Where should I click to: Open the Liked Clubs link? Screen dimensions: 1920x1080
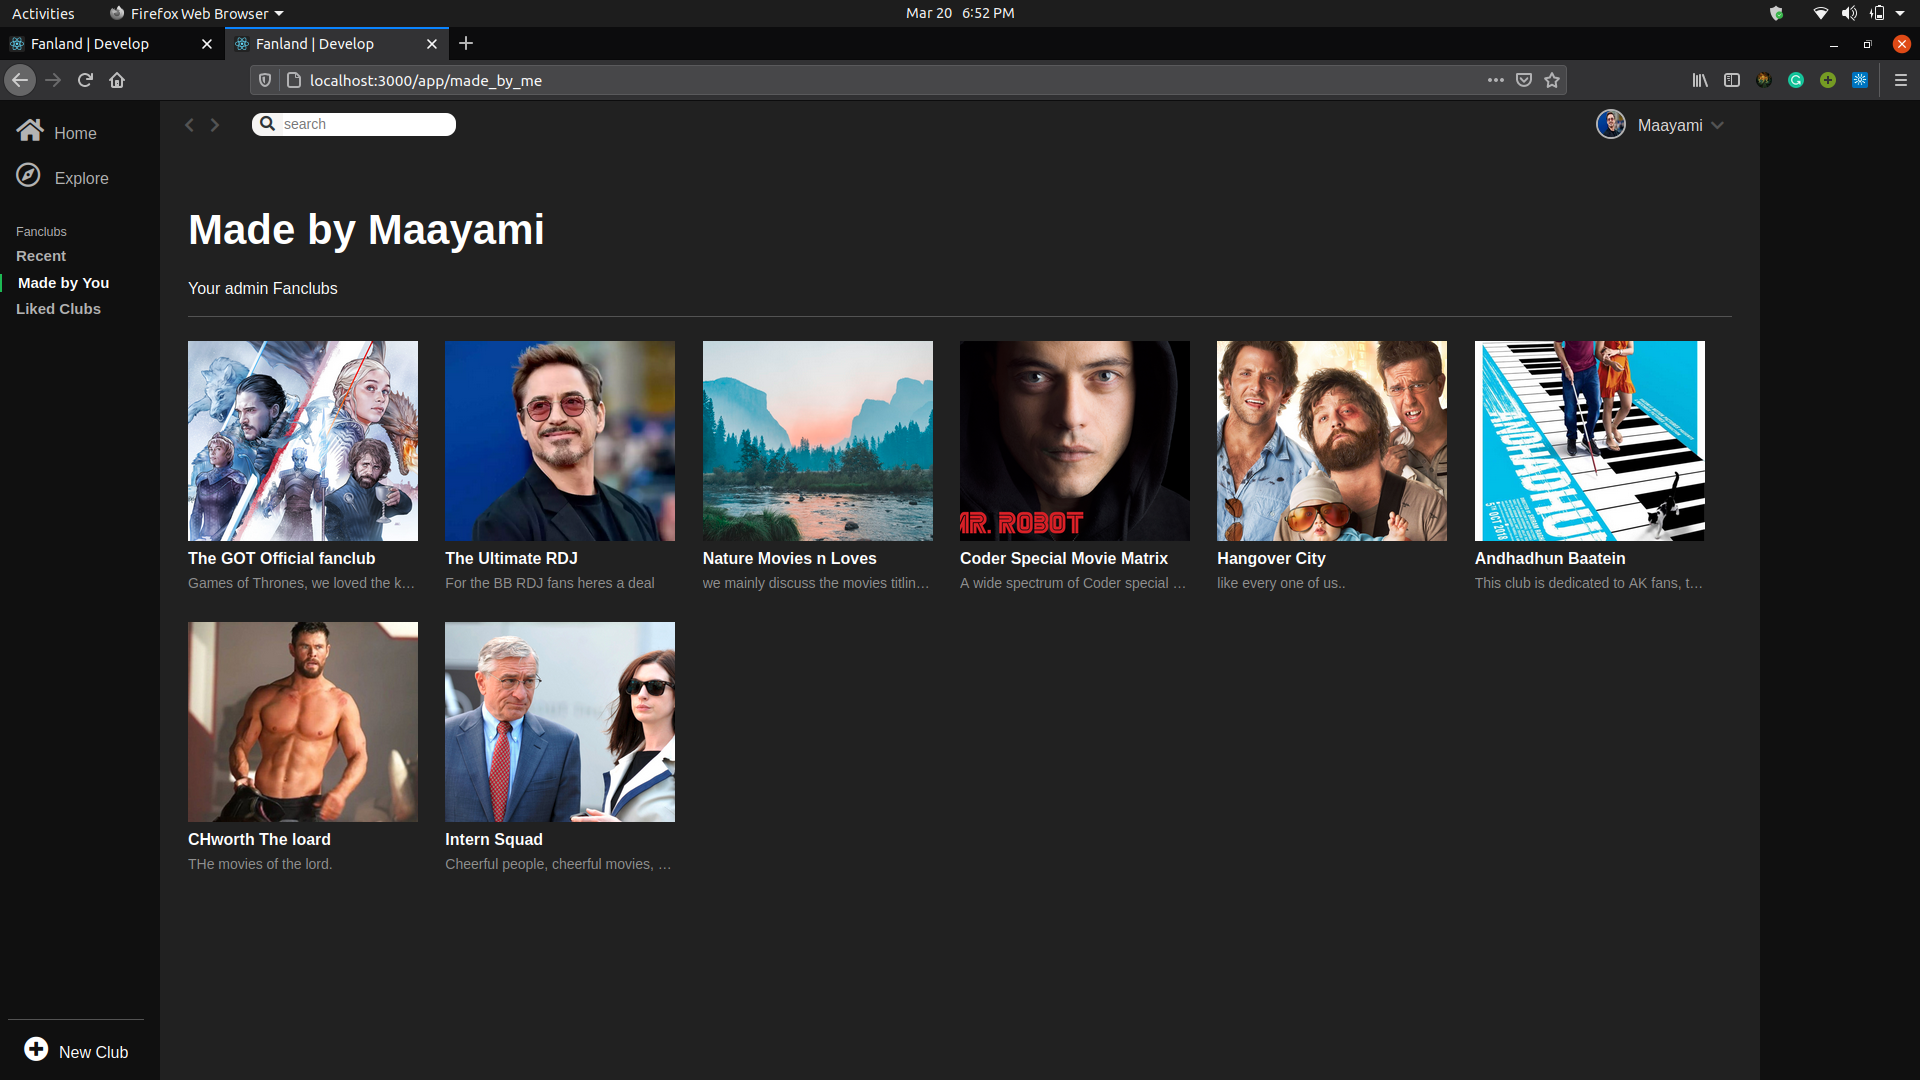click(x=58, y=308)
